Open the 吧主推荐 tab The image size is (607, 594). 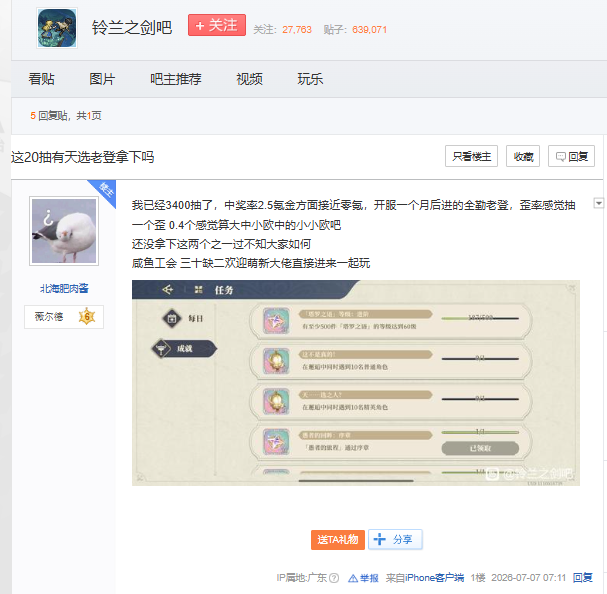(x=176, y=79)
